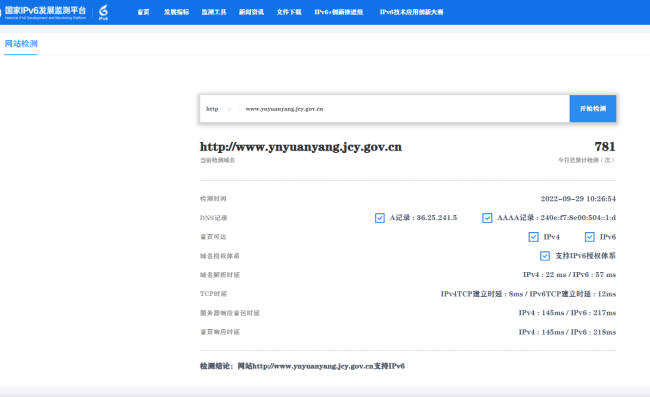Toggle the IPv6 首页可达 checkbox
This screenshot has width=650, height=397.
[589, 237]
